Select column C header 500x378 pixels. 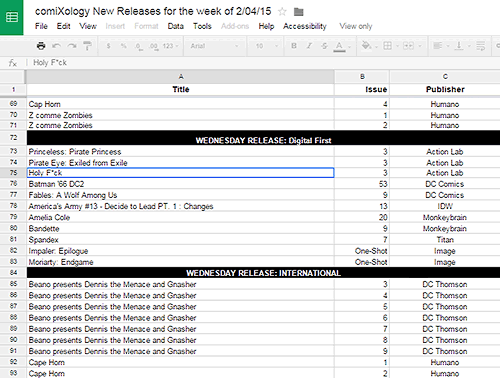pos(445,77)
